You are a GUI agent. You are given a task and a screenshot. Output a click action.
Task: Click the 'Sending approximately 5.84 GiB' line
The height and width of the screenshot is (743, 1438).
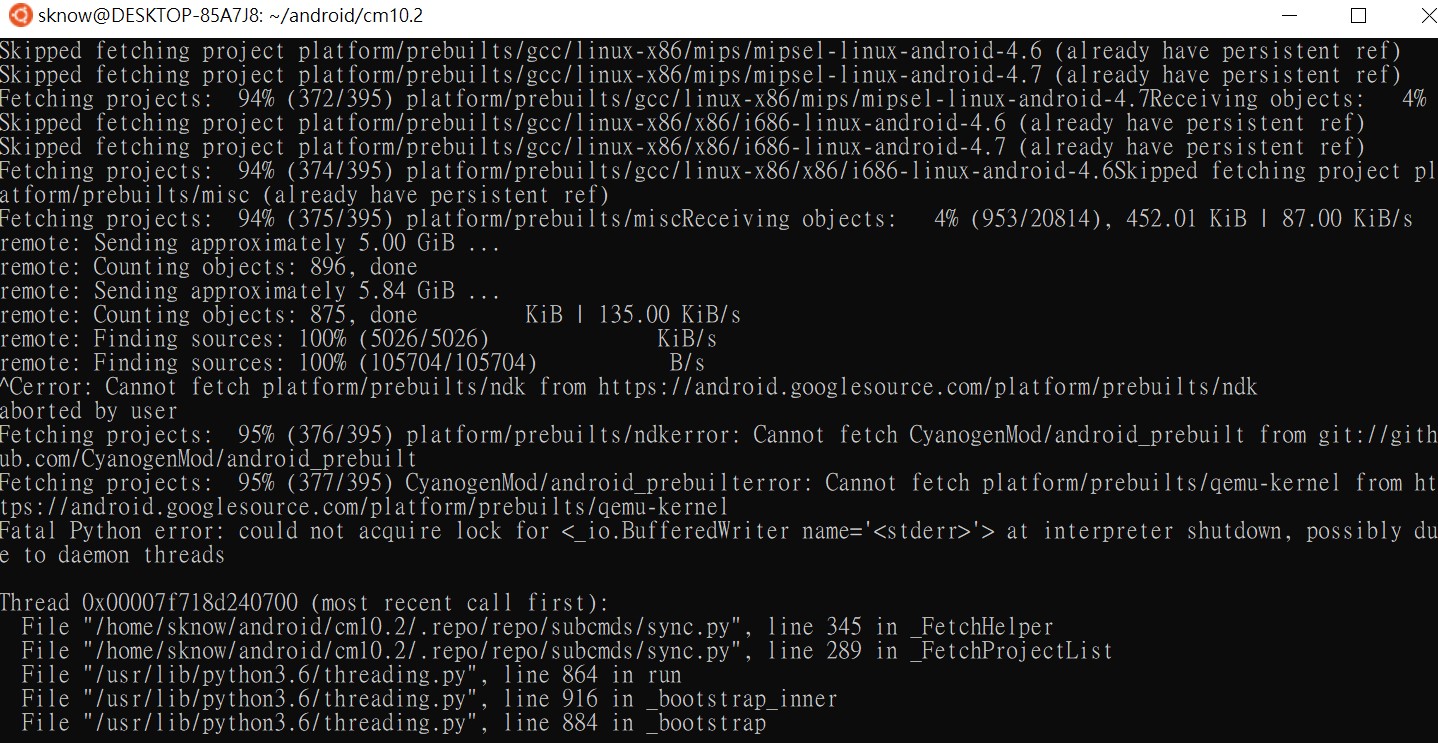coord(250,291)
